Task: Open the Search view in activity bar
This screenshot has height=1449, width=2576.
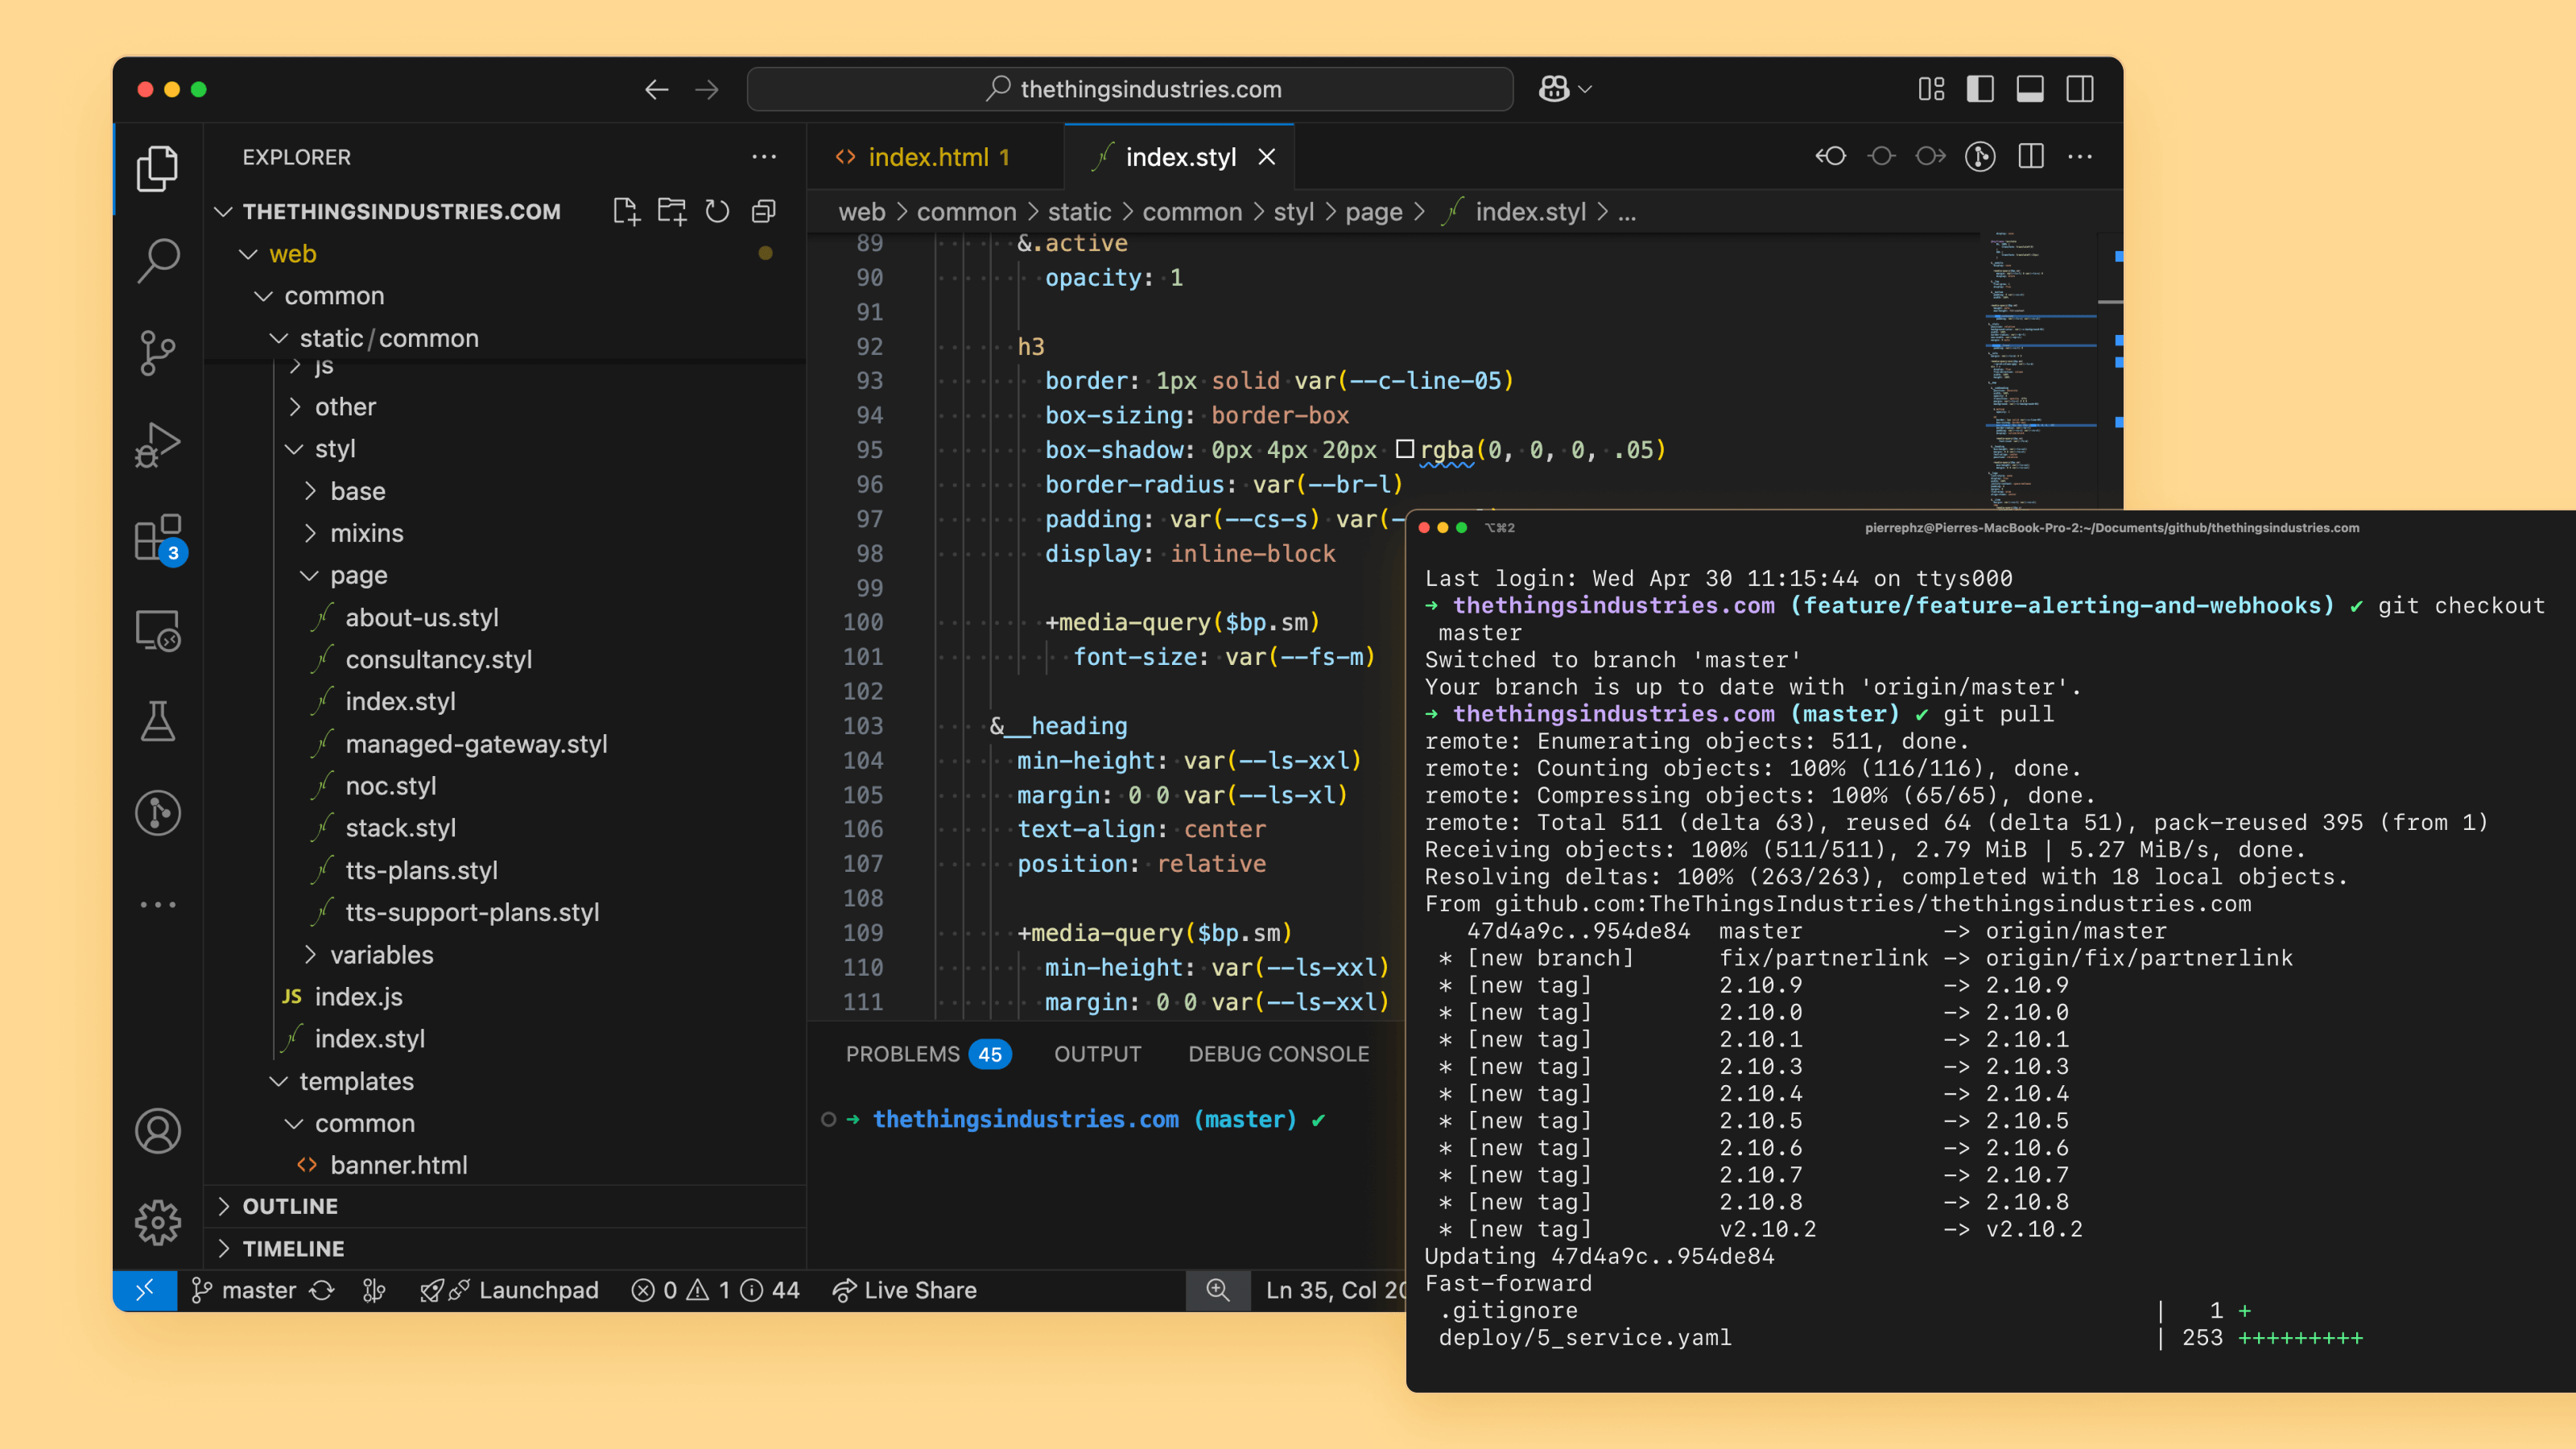Action: point(158,259)
